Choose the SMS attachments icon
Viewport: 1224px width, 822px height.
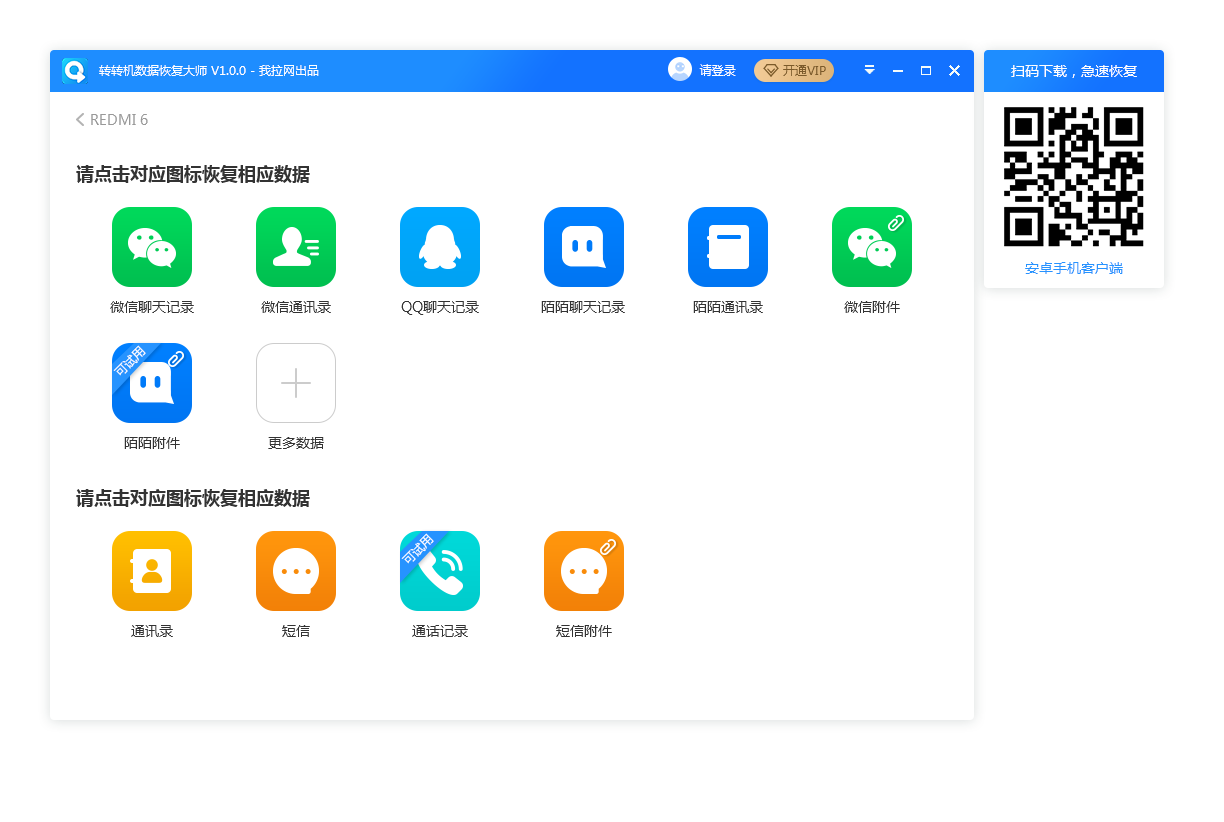[x=584, y=571]
